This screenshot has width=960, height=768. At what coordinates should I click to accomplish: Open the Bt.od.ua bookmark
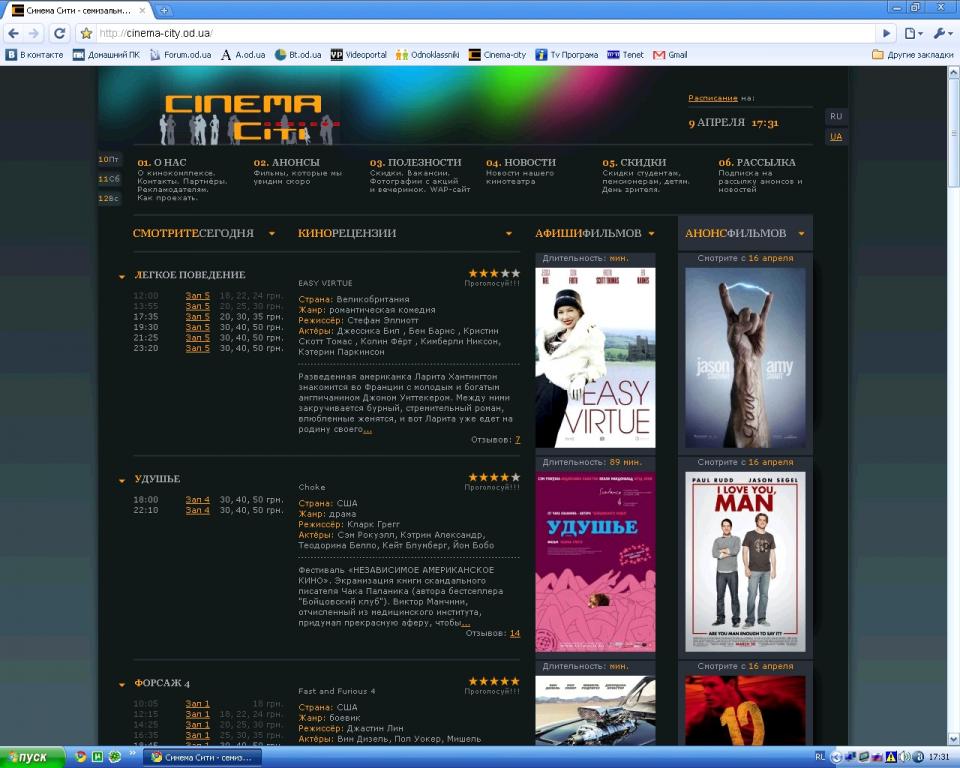point(298,55)
